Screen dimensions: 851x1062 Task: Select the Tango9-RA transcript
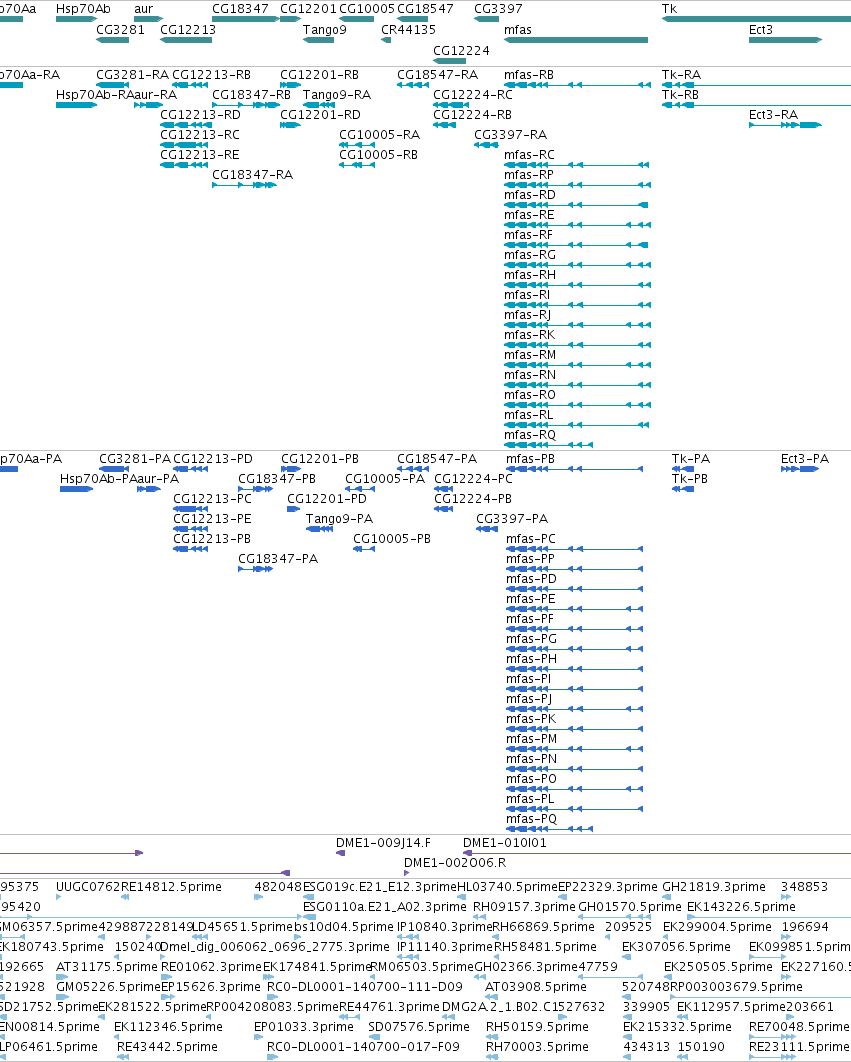click(319, 105)
